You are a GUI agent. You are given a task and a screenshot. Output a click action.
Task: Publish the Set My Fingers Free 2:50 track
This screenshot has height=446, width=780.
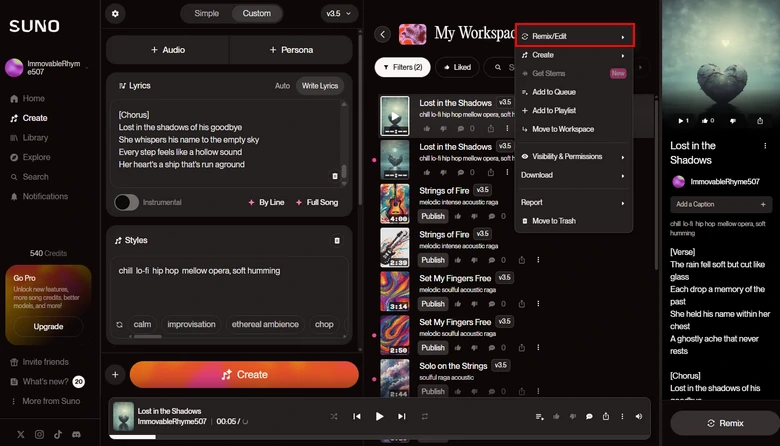[x=433, y=348]
